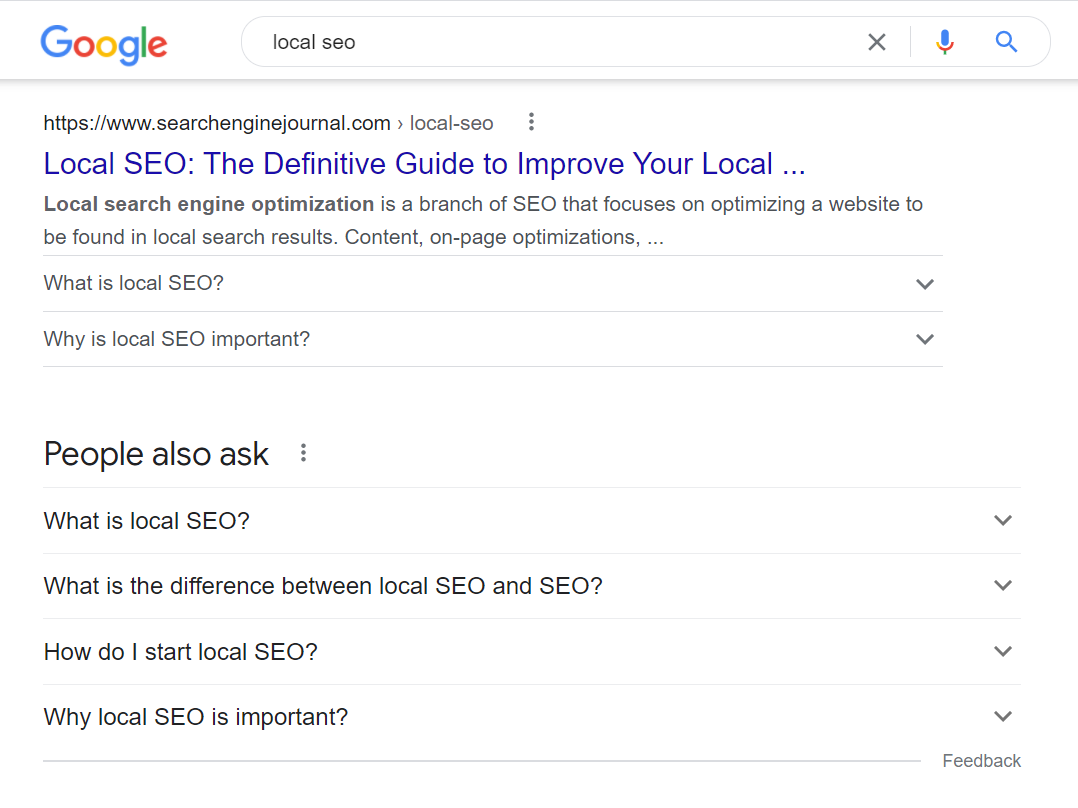Viewport: 1078px width, 808px height.
Task: Click the Feedback link
Action: pos(981,761)
